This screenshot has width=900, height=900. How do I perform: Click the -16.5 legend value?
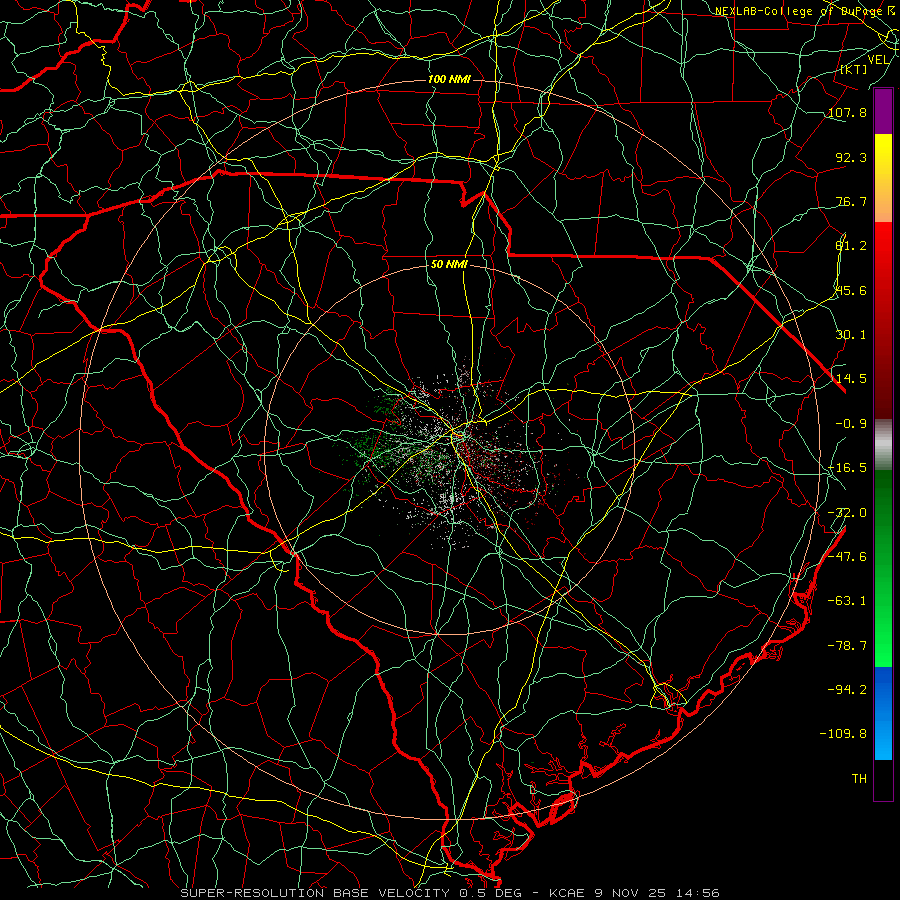pos(847,468)
